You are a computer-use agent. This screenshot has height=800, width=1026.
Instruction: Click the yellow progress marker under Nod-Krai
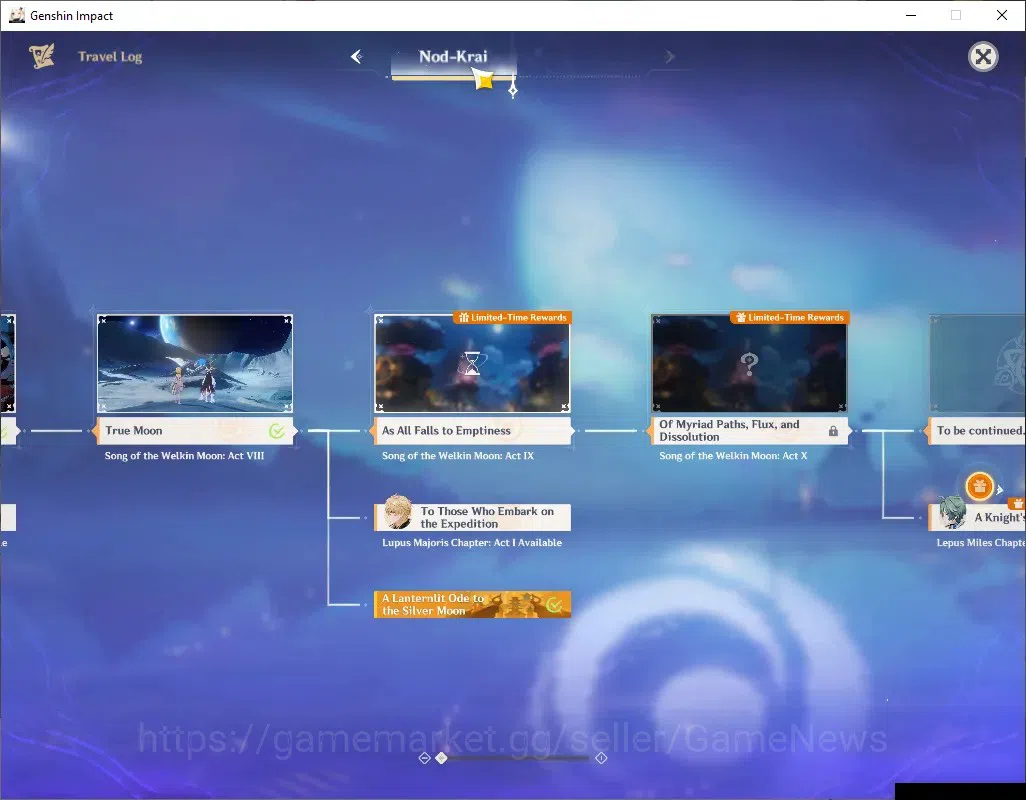coord(483,80)
